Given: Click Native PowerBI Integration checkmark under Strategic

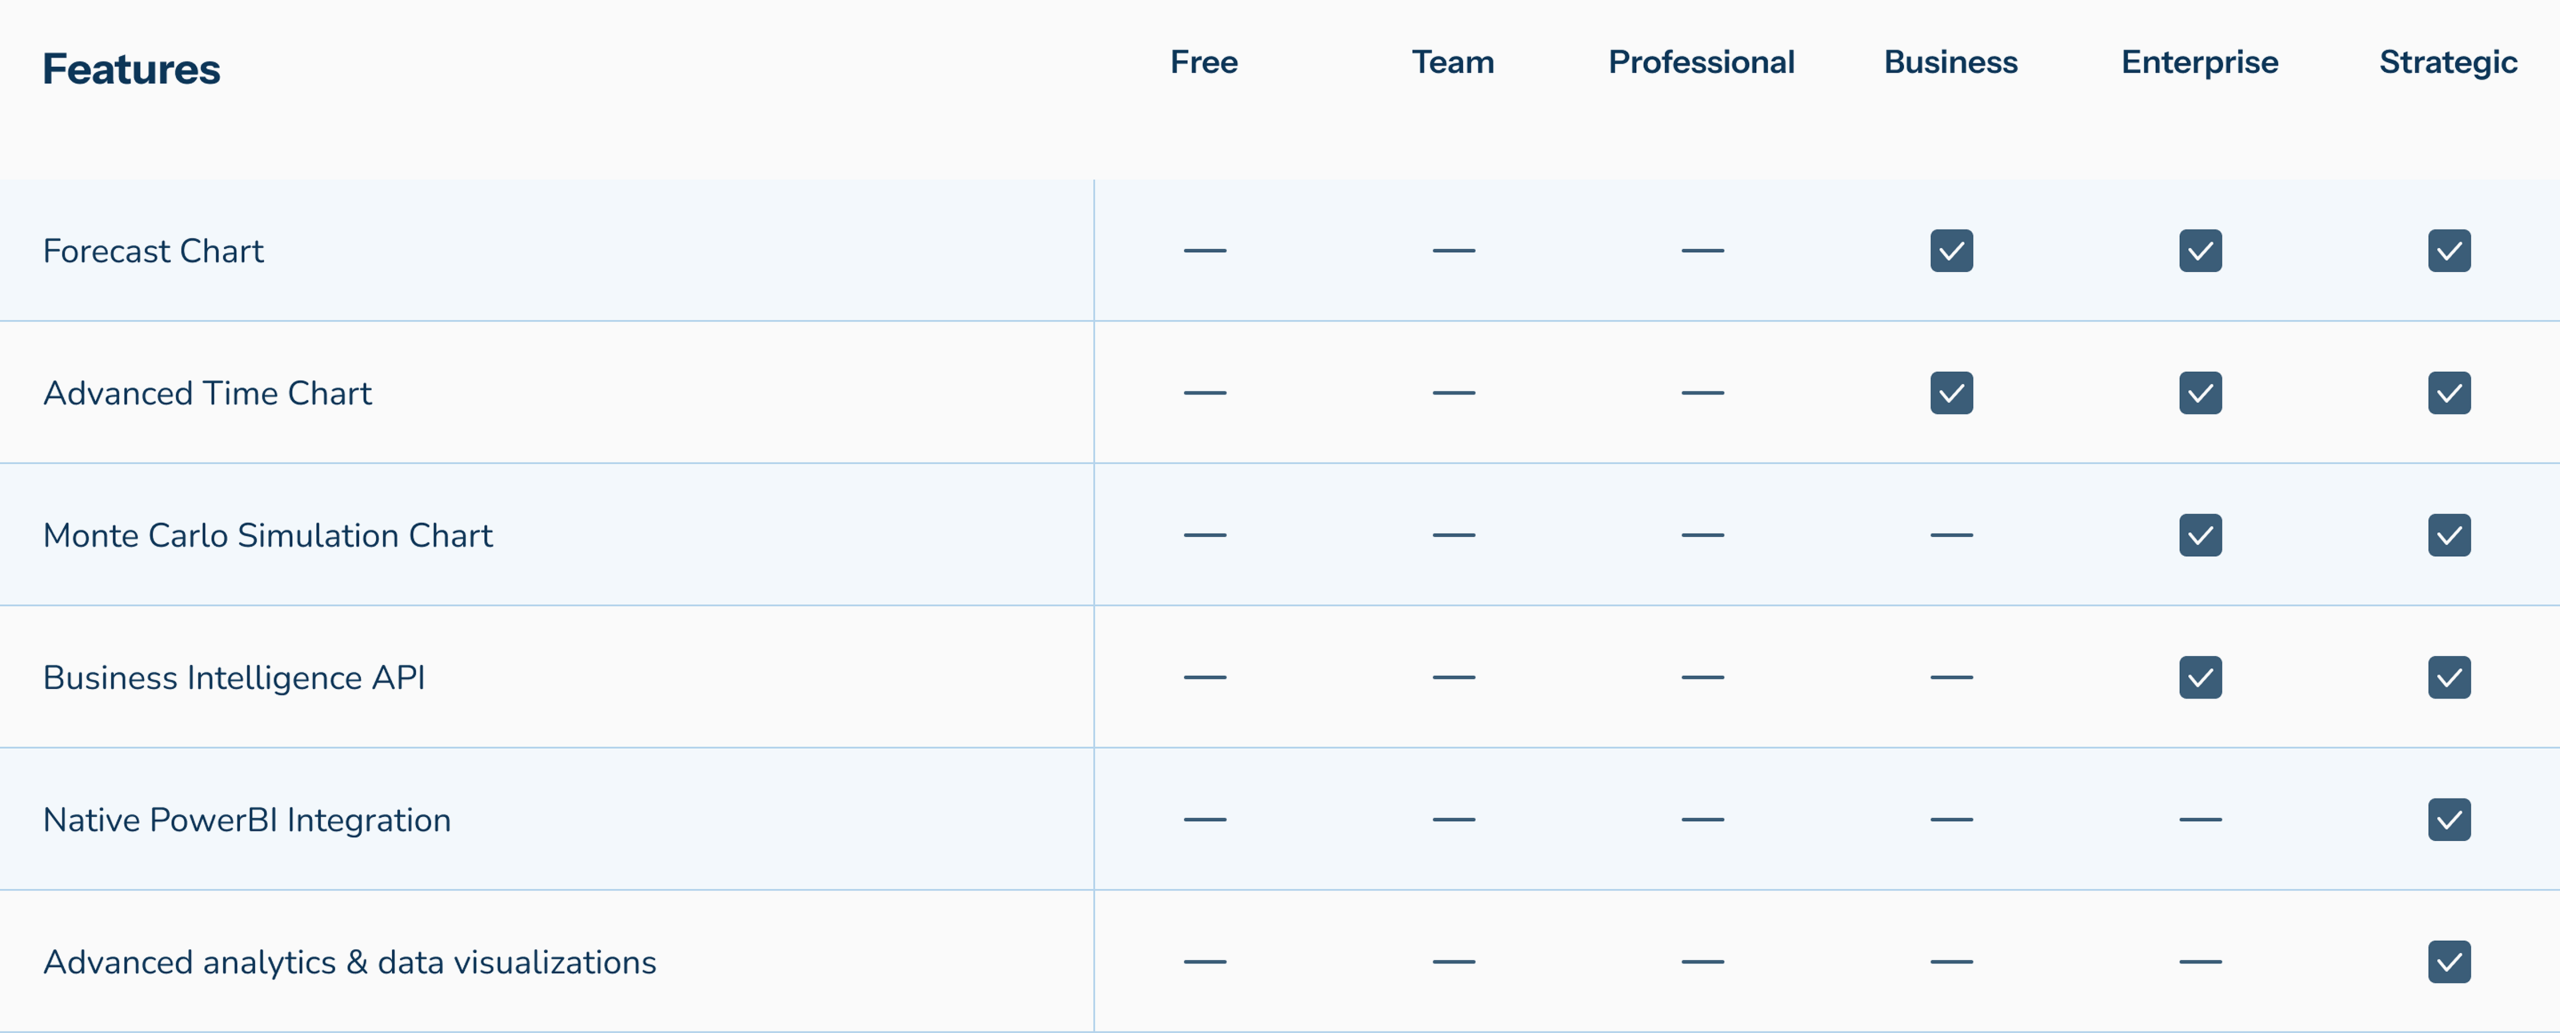Looking at the screenshot, I should click(x=2449, y=819).
